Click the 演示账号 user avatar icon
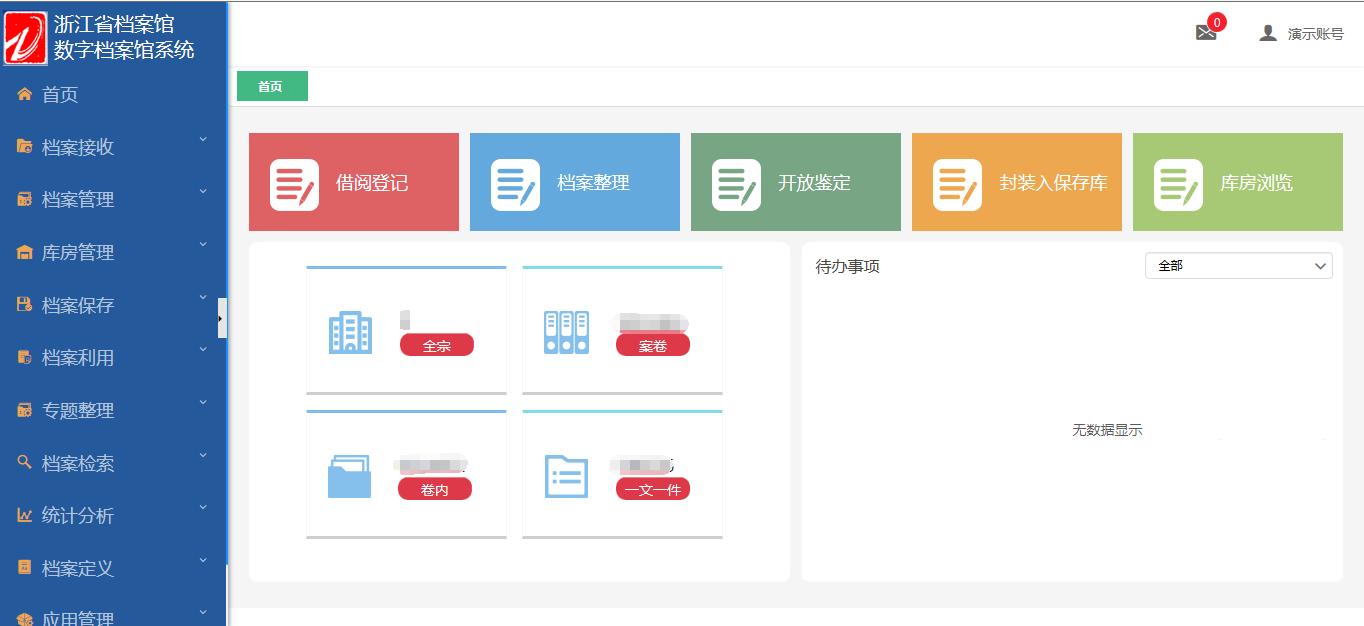Viewport: 1364px width, 626px height. coord(1268,33)
